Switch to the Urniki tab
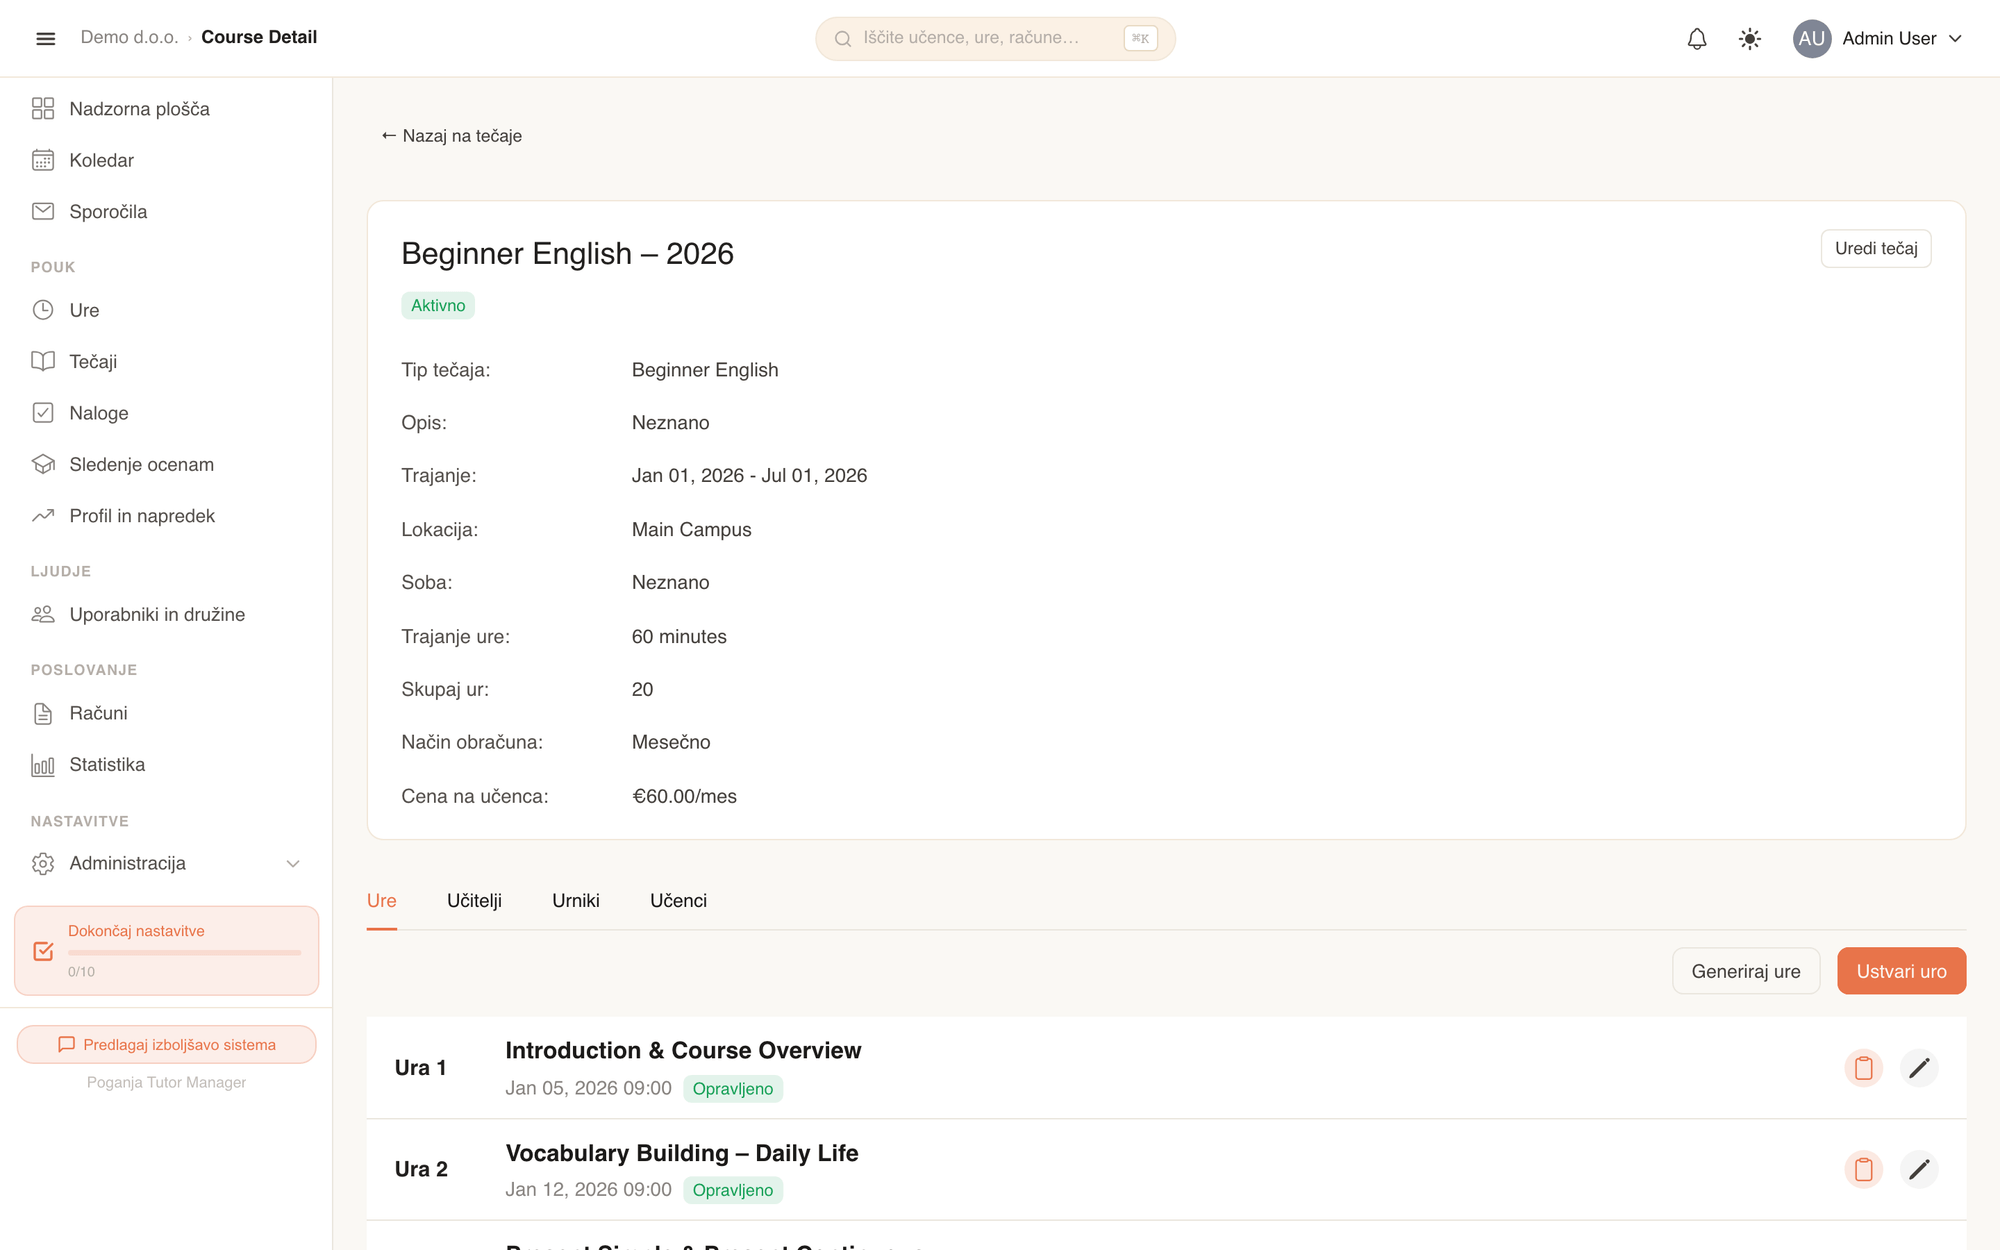The image size is (2000, 1250). pyautogui.click(x=576, y=901)
